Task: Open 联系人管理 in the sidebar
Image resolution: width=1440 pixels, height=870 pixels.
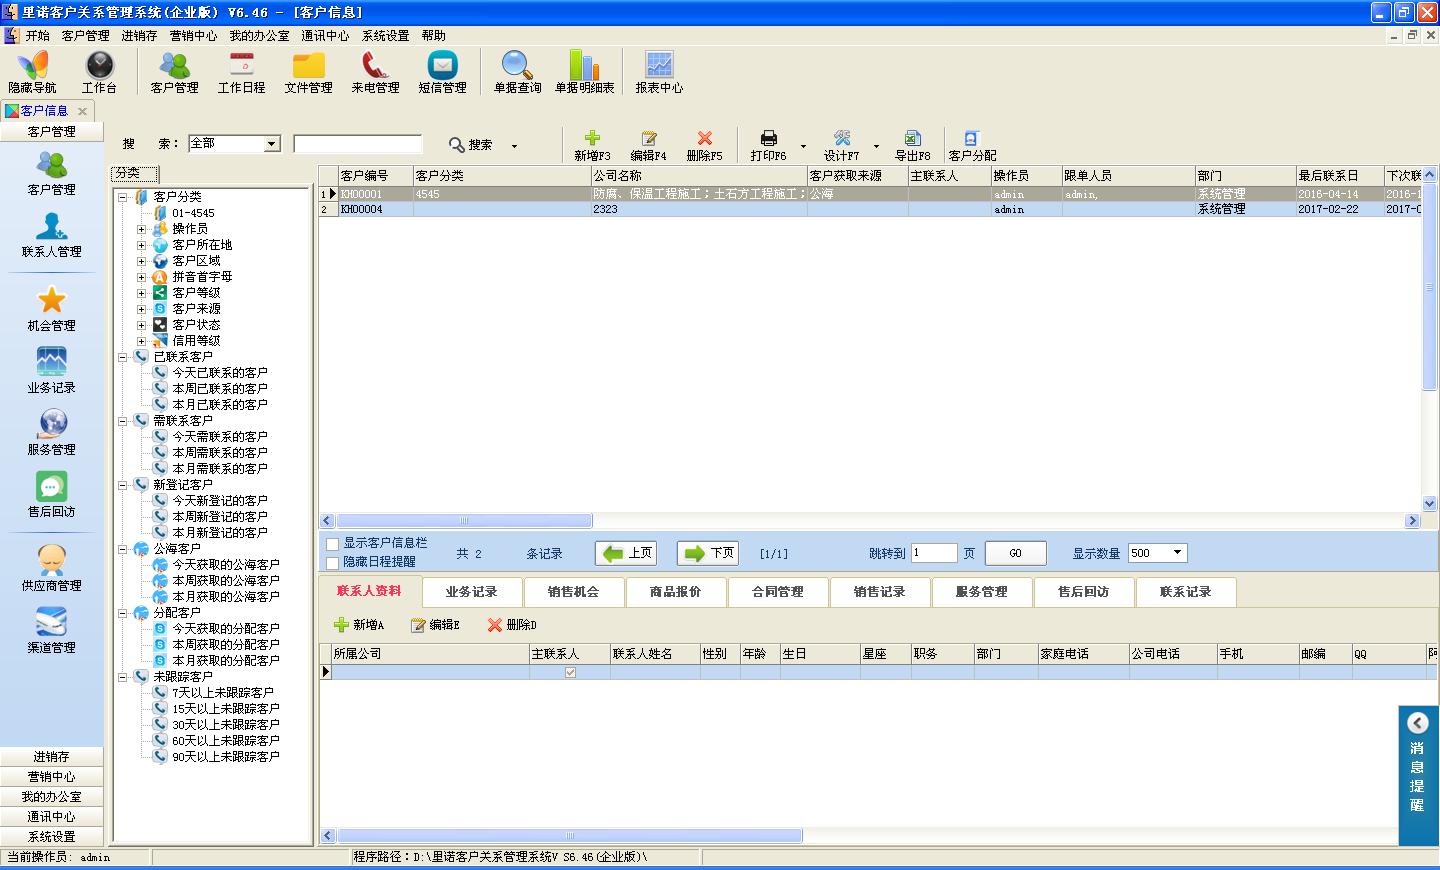Action: [x=52, y=236]
